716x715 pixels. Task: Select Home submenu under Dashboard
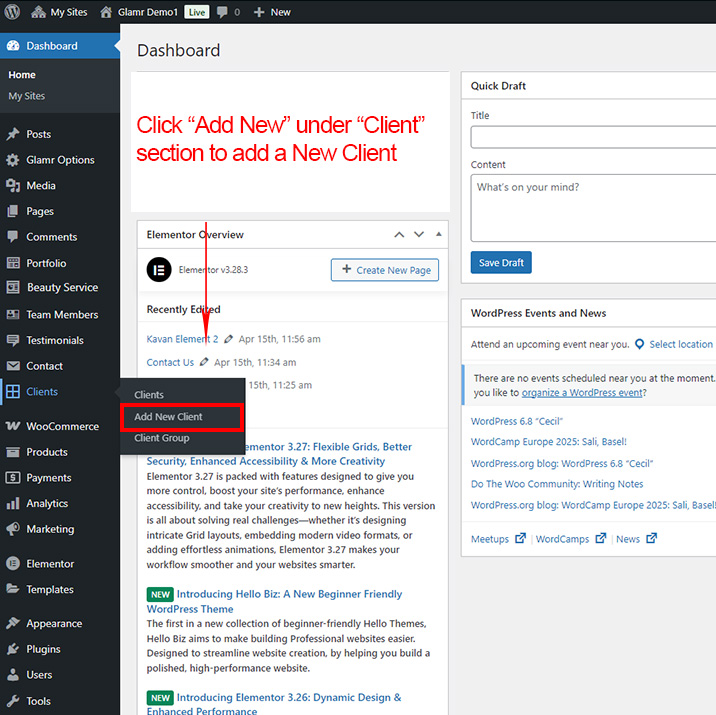[22, 74]
